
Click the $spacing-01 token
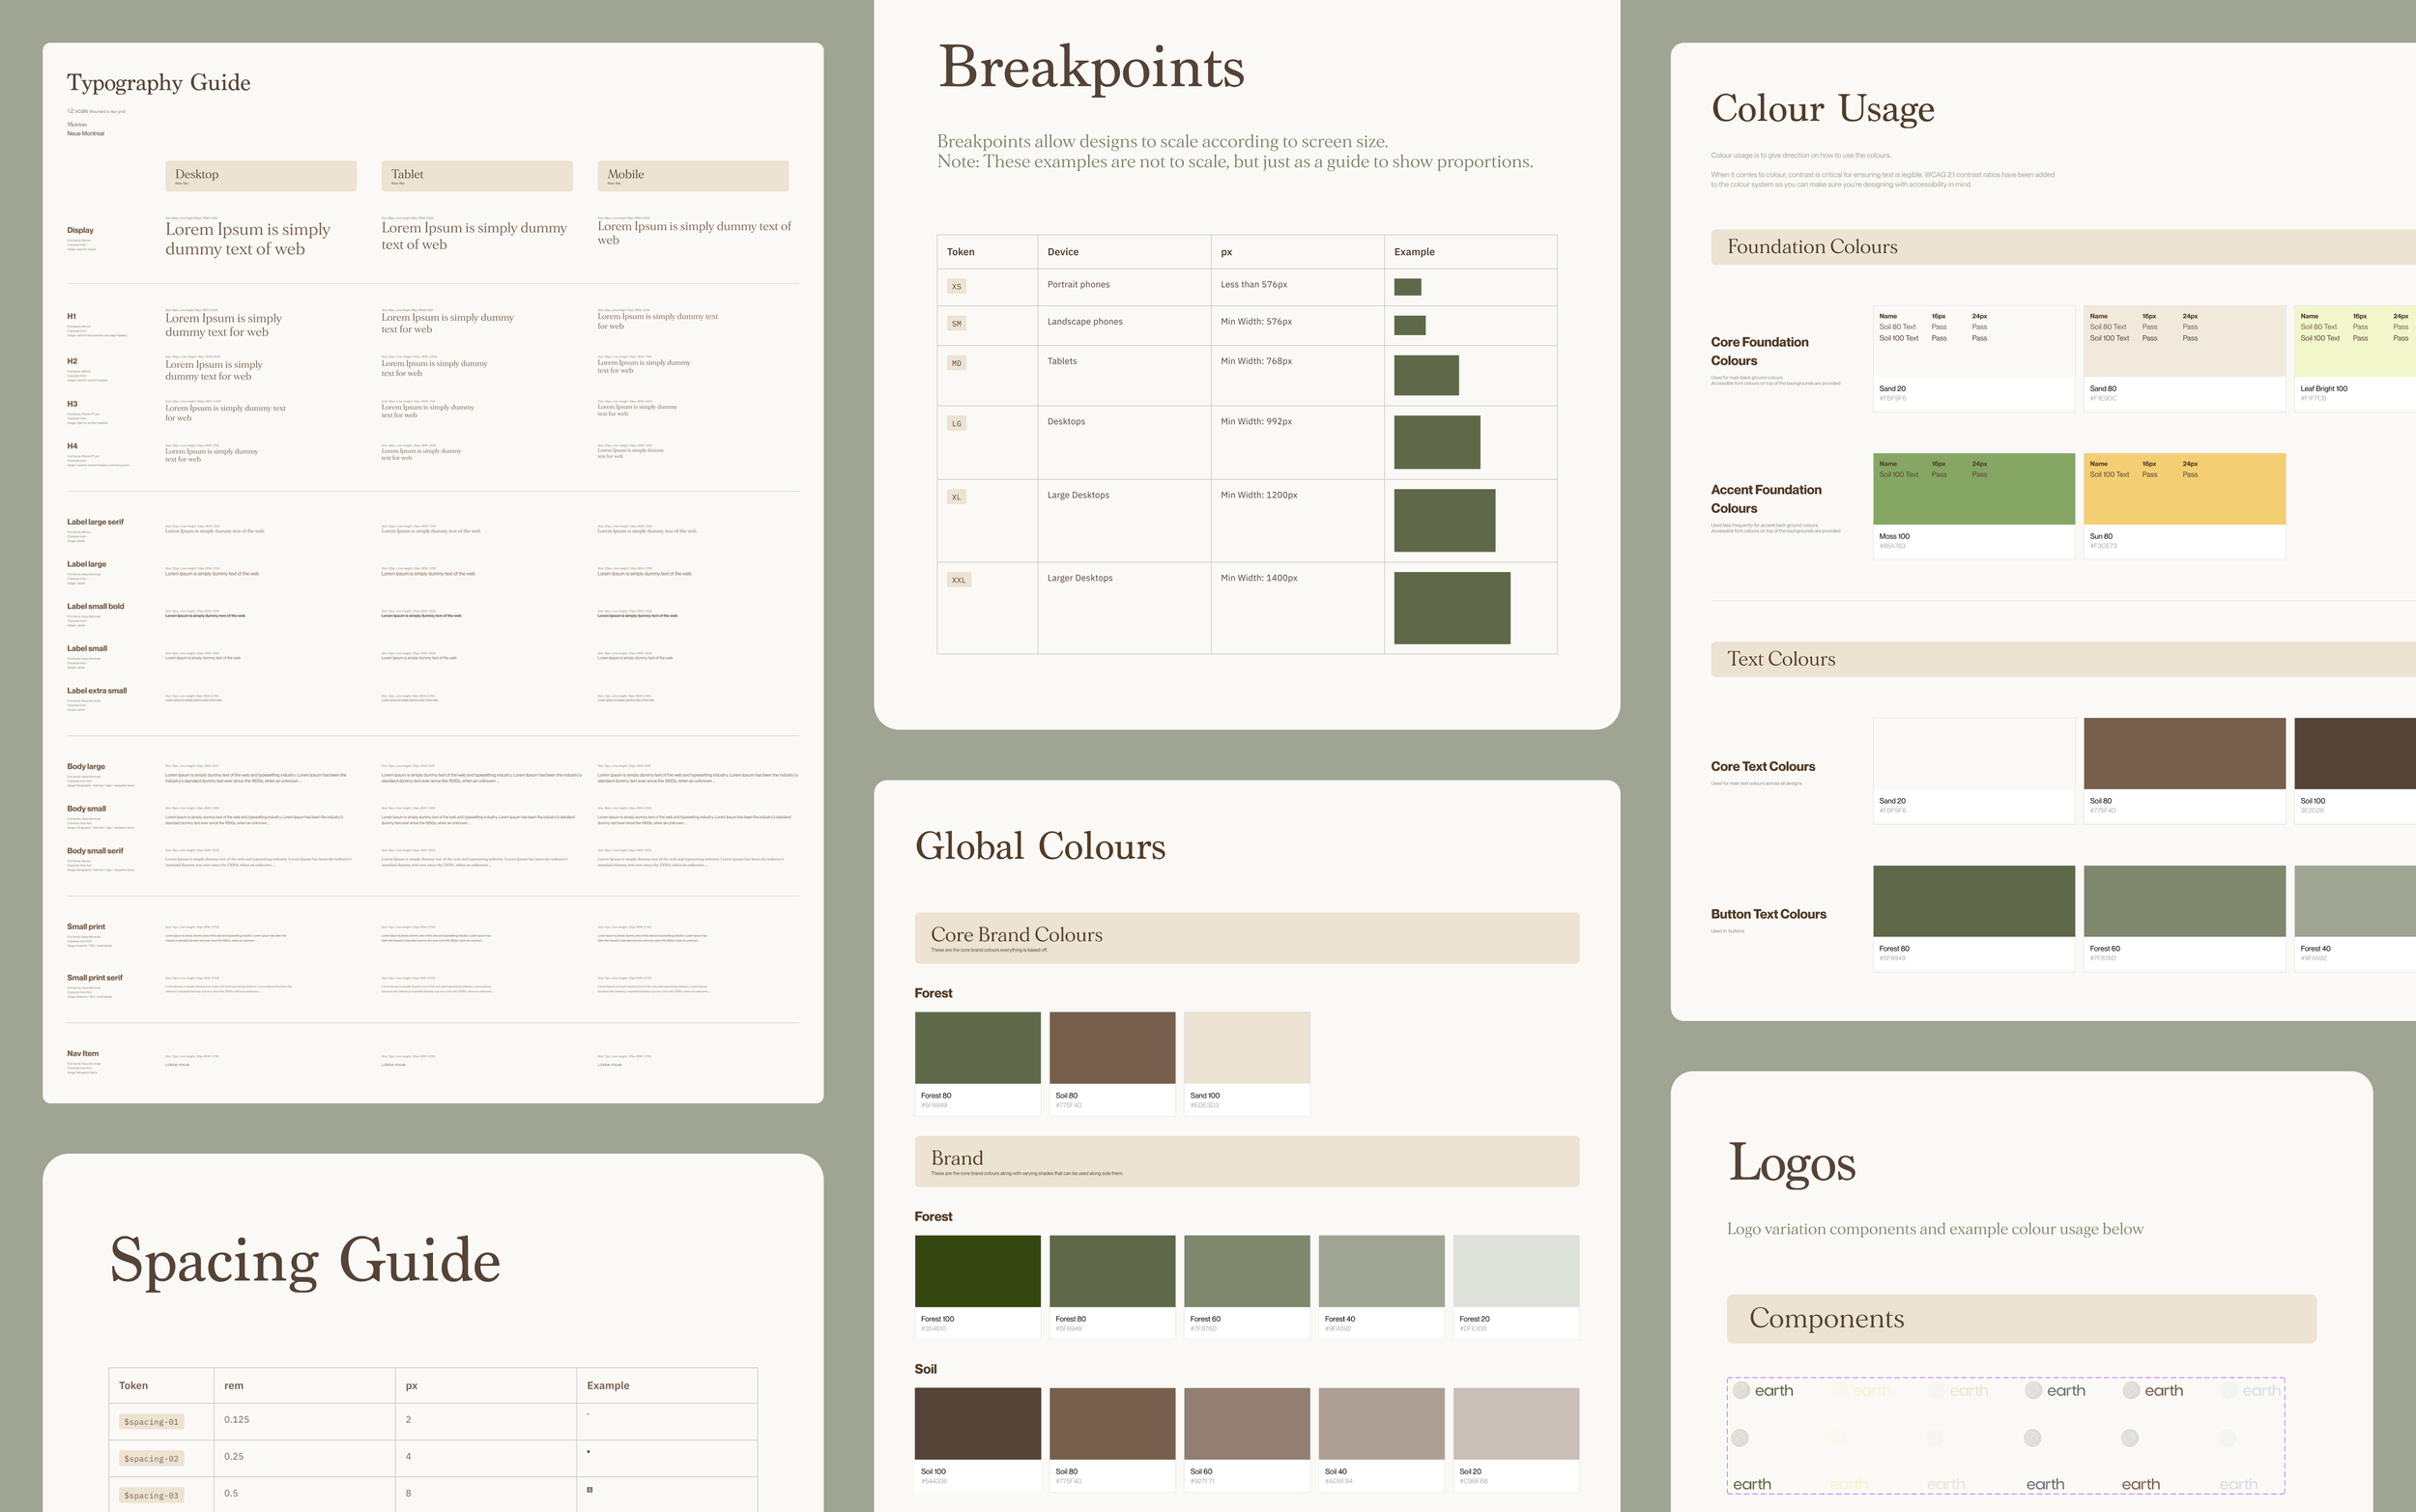point(152,1422)
